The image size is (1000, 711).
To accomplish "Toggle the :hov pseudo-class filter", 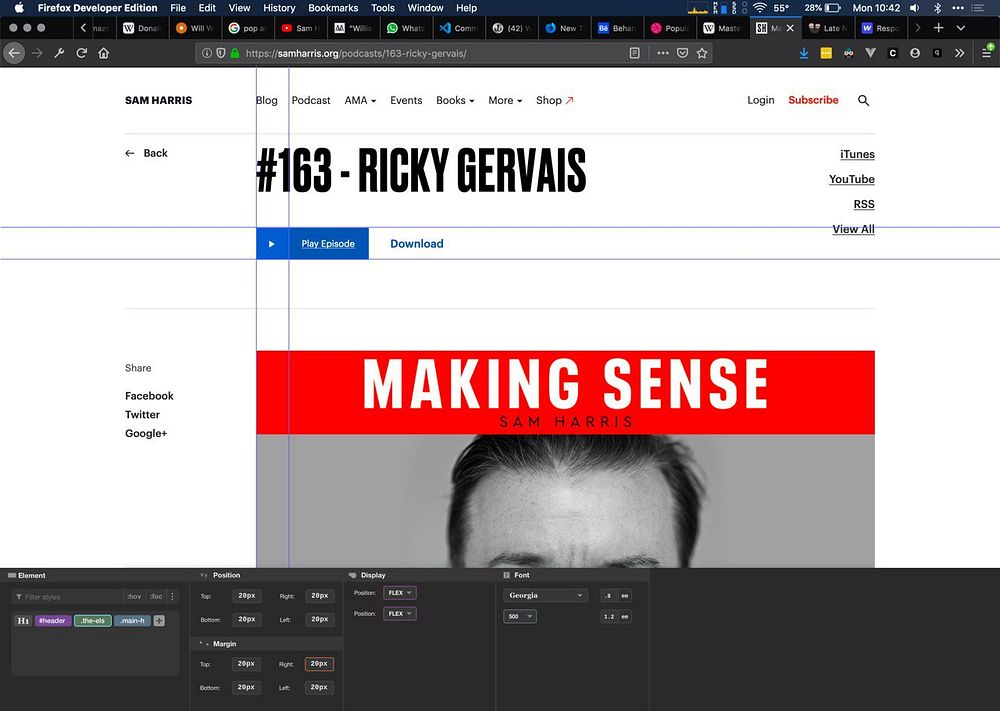I will click(x=134, y=596).
